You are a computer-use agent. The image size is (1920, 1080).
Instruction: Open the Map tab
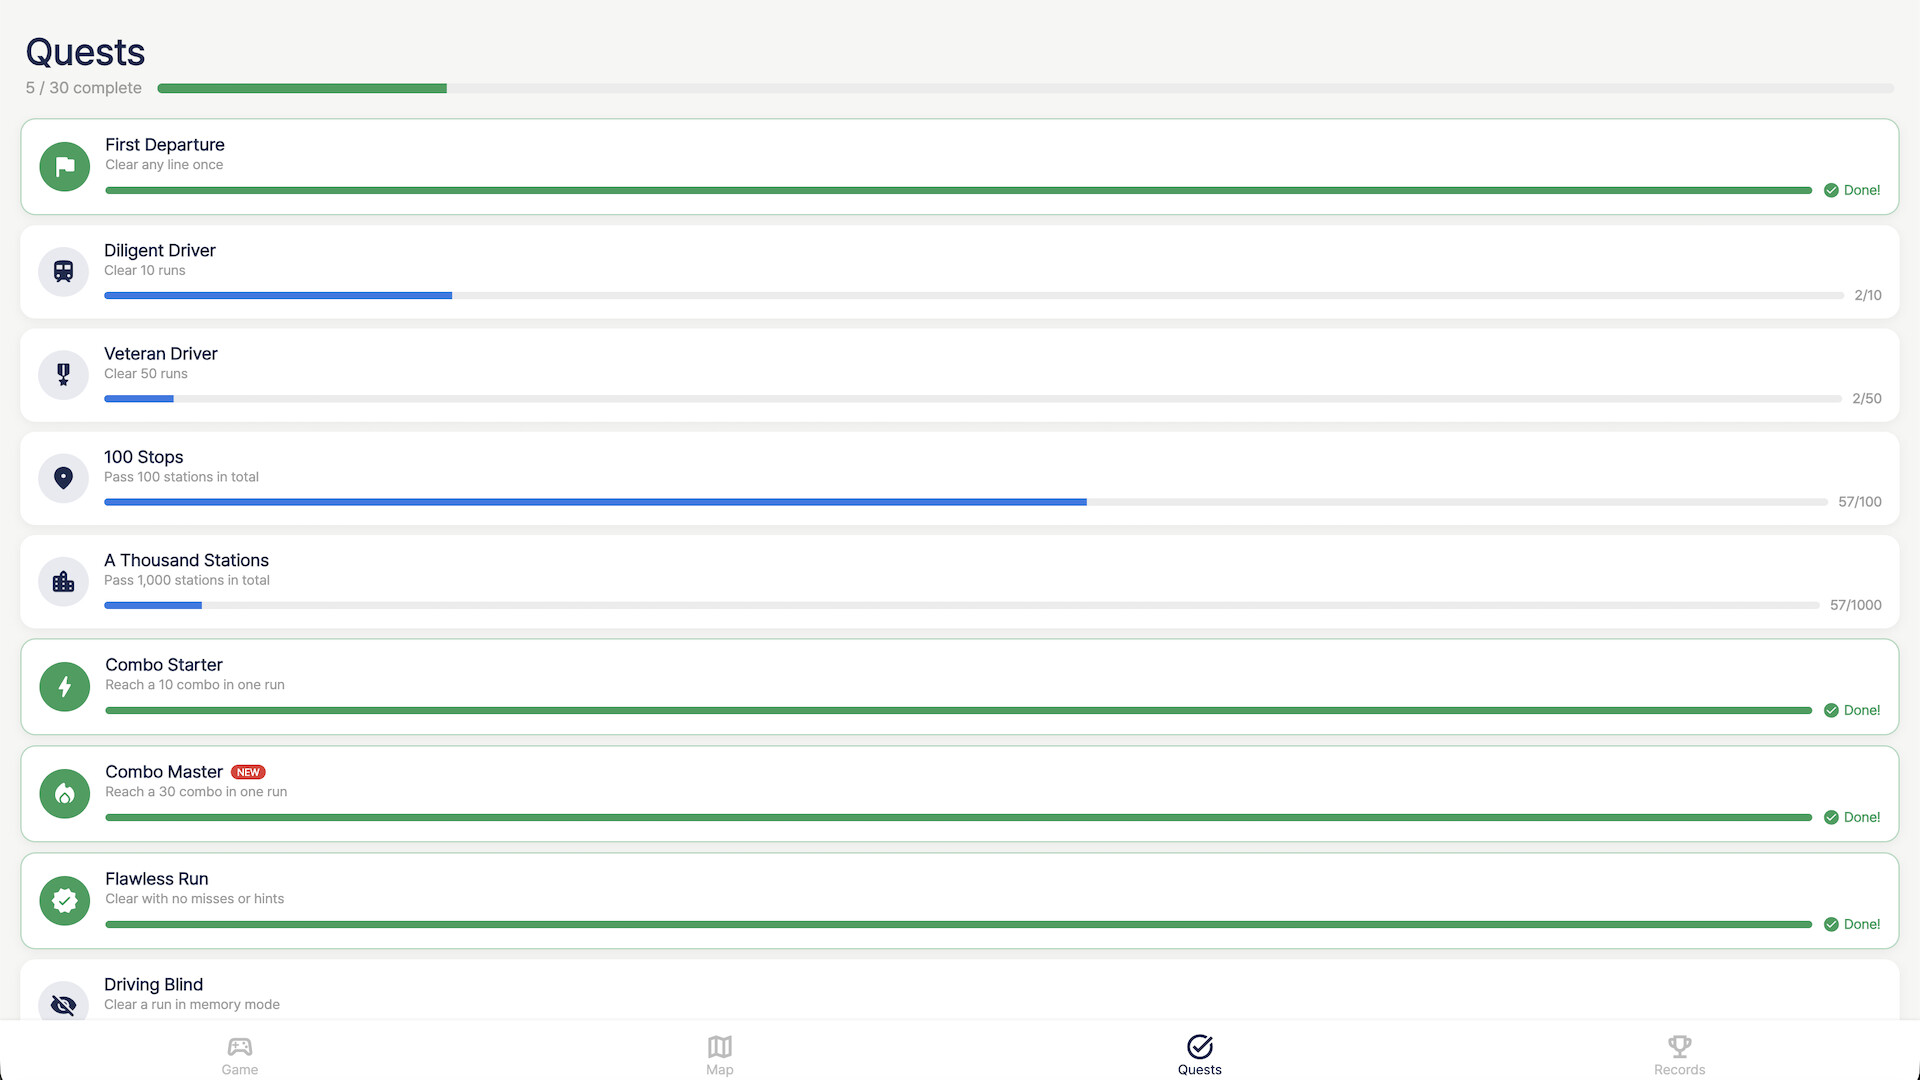tap(720, 1055)
